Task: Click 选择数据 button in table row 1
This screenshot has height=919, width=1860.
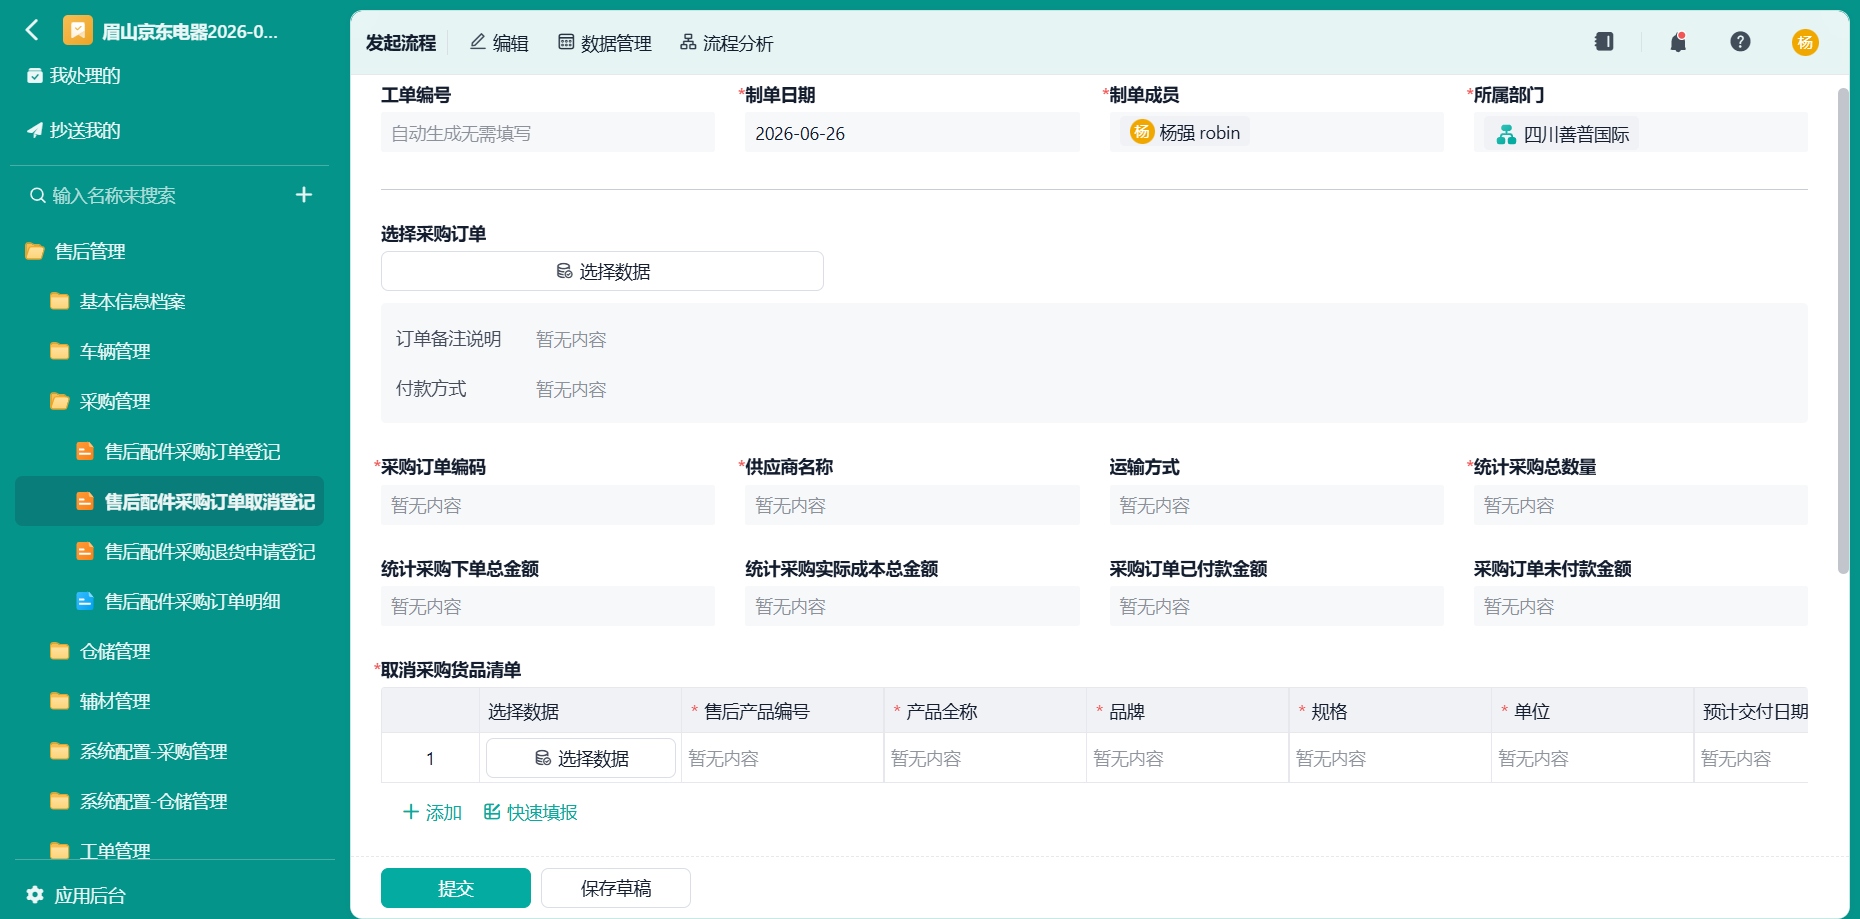Action: [581, 758]
